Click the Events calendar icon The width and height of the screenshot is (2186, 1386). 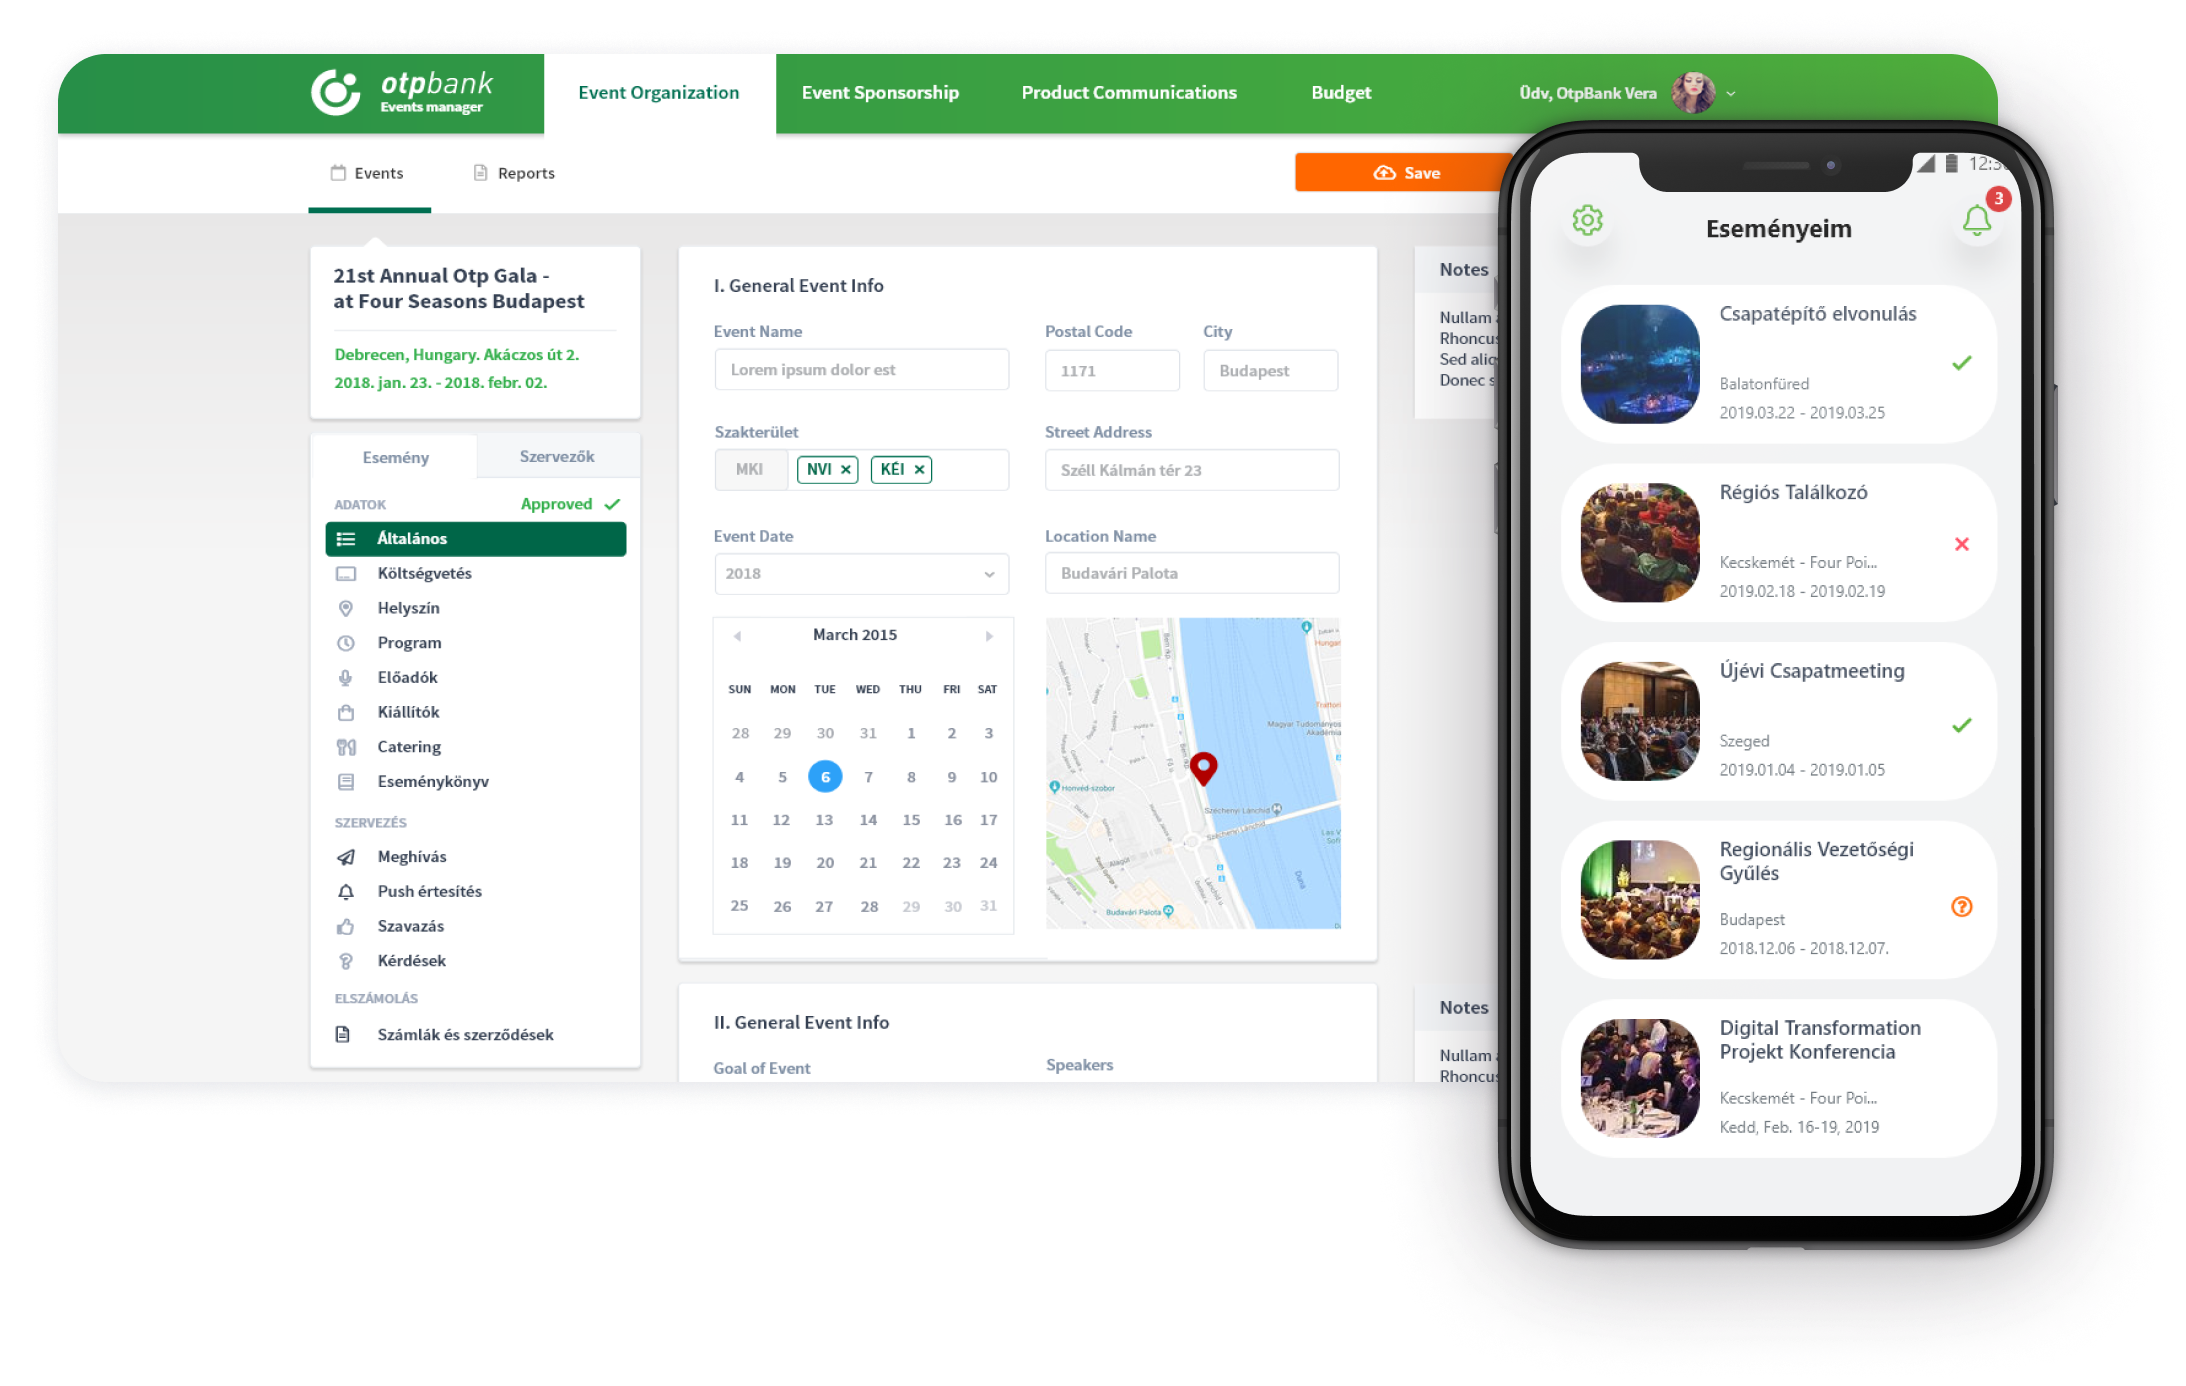pyautogui.click(x=338, y=173)
